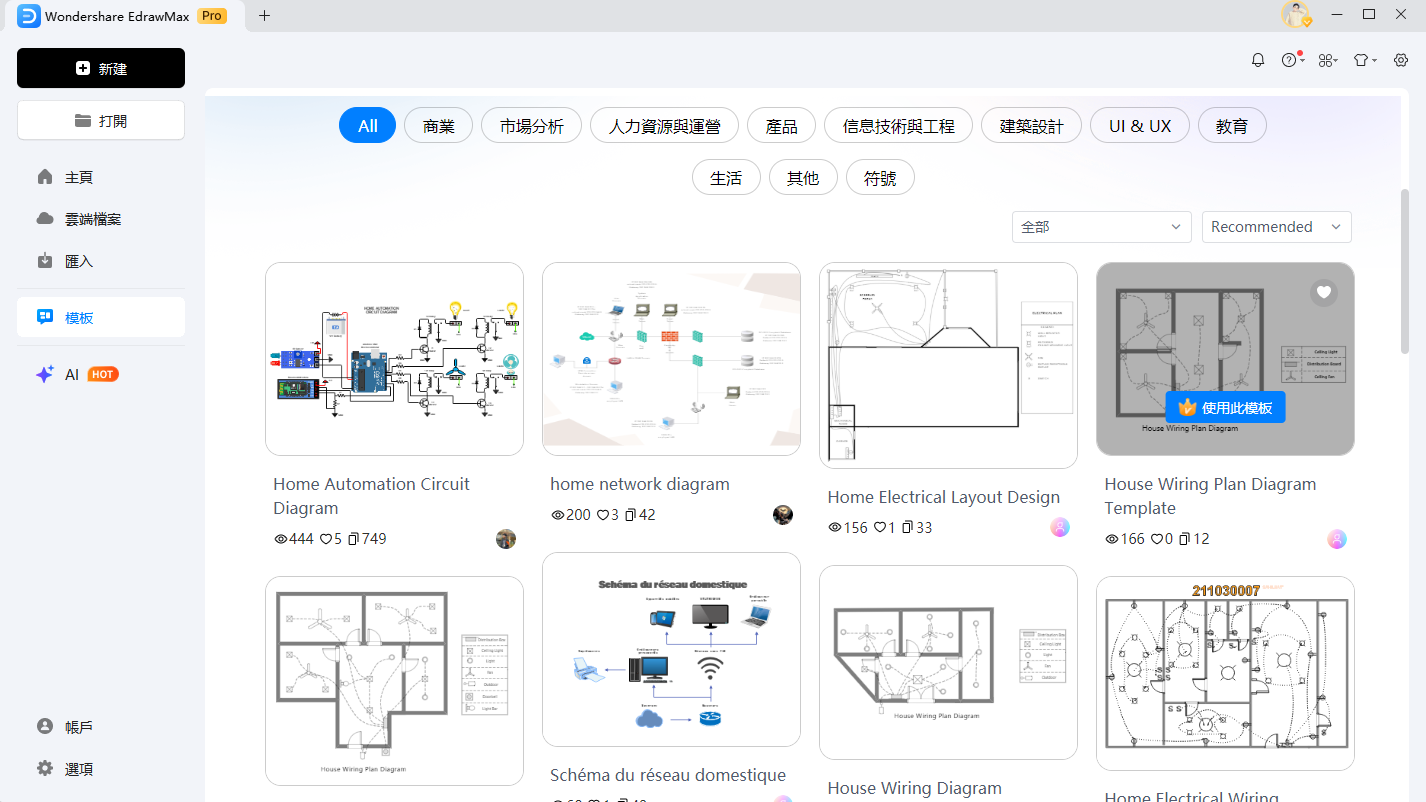This screenshot has width=1426, height=802.
Task: Favorite the House Wiring Plan template heart
Action: pos(1323,292)
